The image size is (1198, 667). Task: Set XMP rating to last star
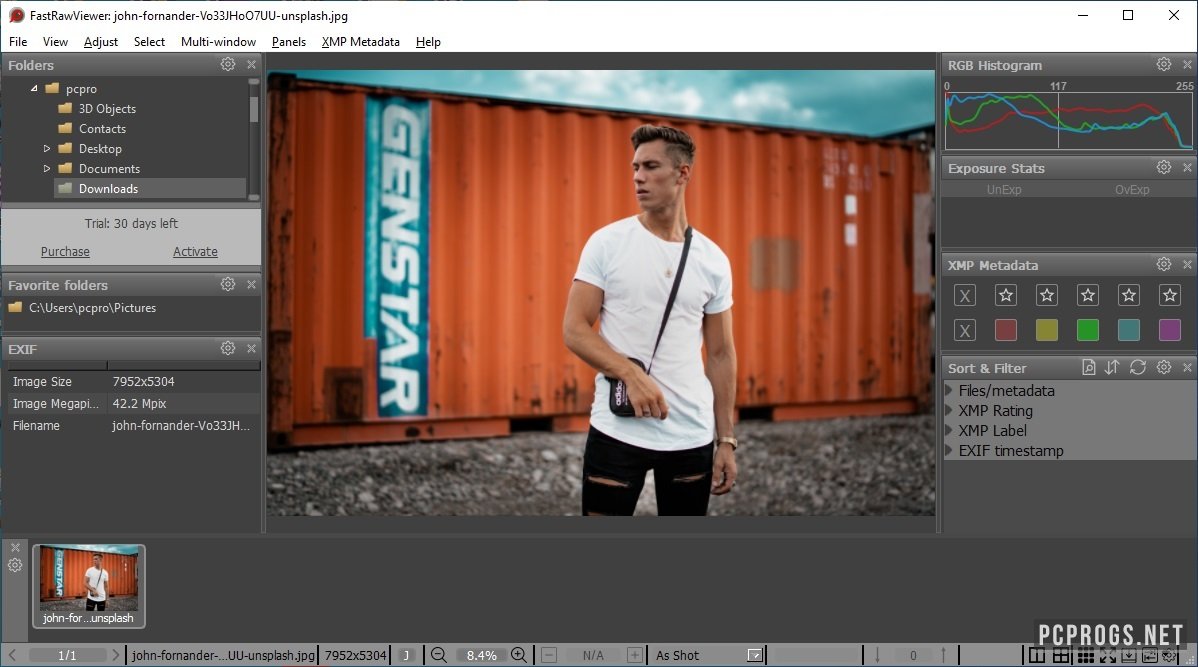point(1169,295)
